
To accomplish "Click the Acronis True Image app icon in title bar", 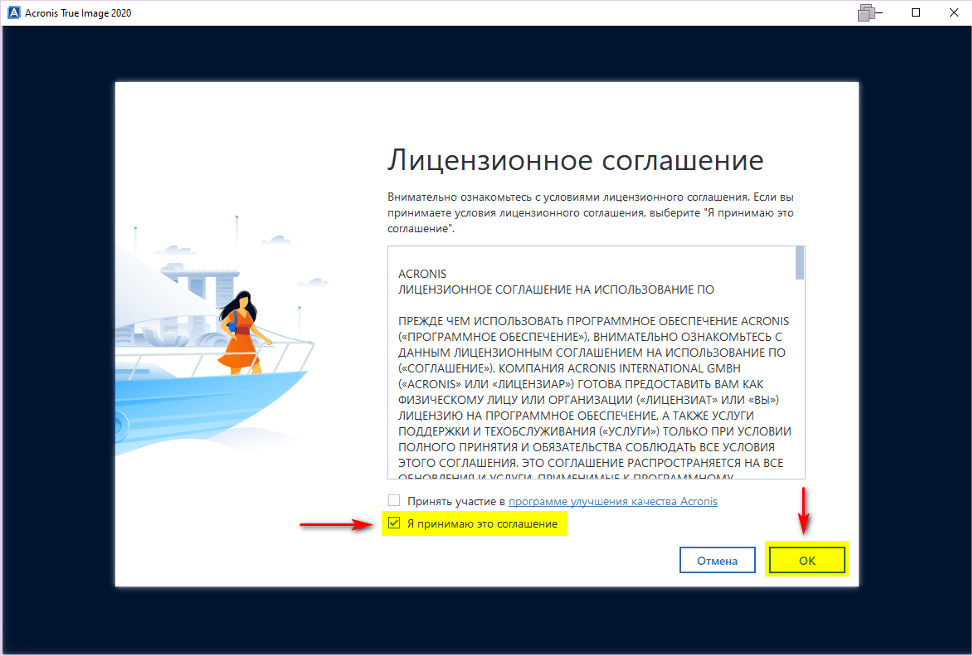I will point(13,12).
